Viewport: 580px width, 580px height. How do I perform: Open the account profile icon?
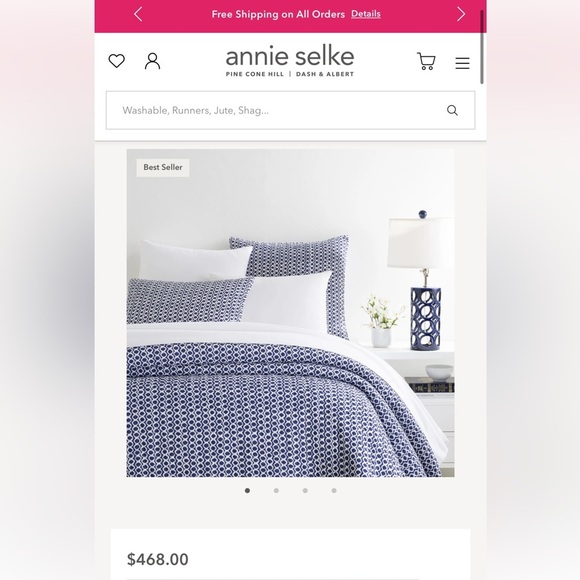pos(152,61)
